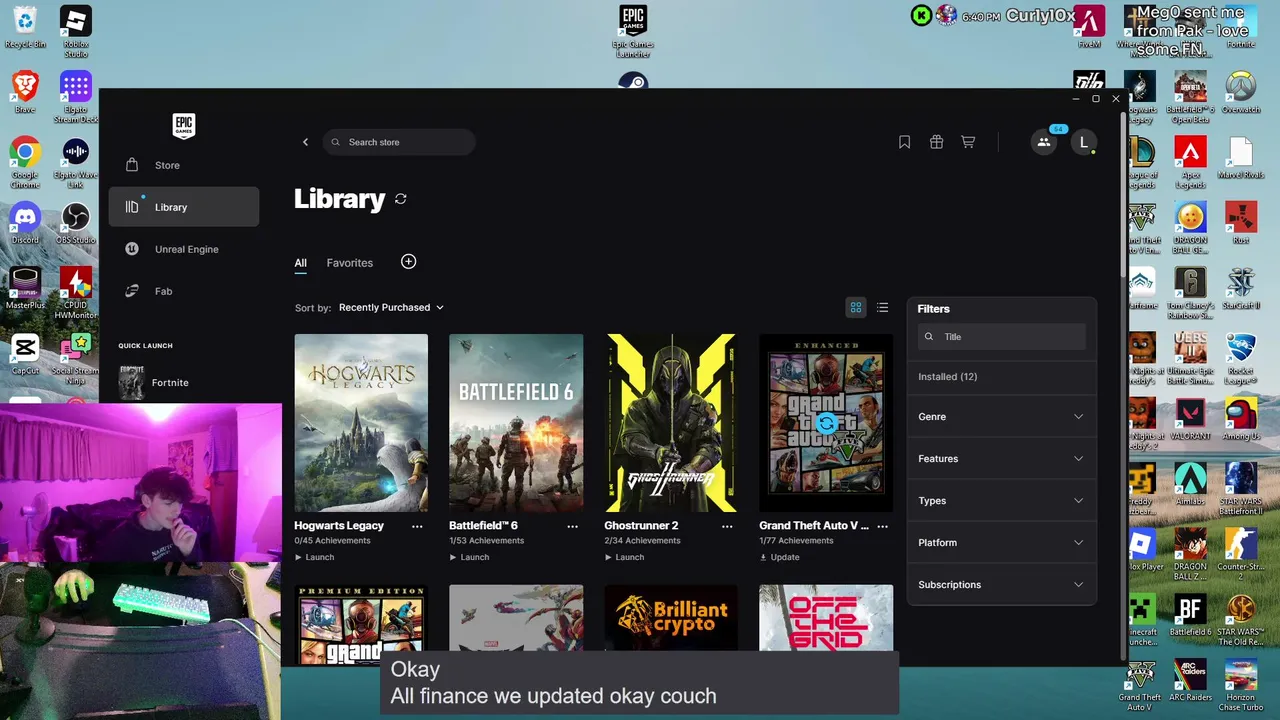Open ARC Raiders desktop icon
The width and height of the screenshot is (1280, 720).
coord(1190,679)
